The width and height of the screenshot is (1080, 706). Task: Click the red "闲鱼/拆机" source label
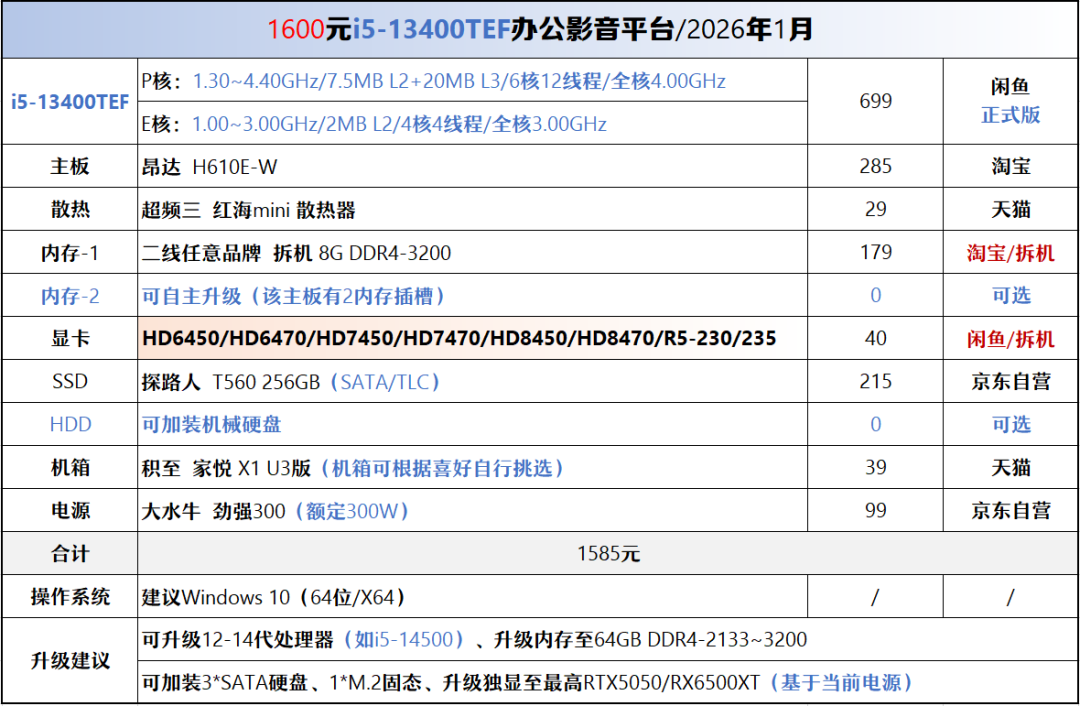(1010, 339)
